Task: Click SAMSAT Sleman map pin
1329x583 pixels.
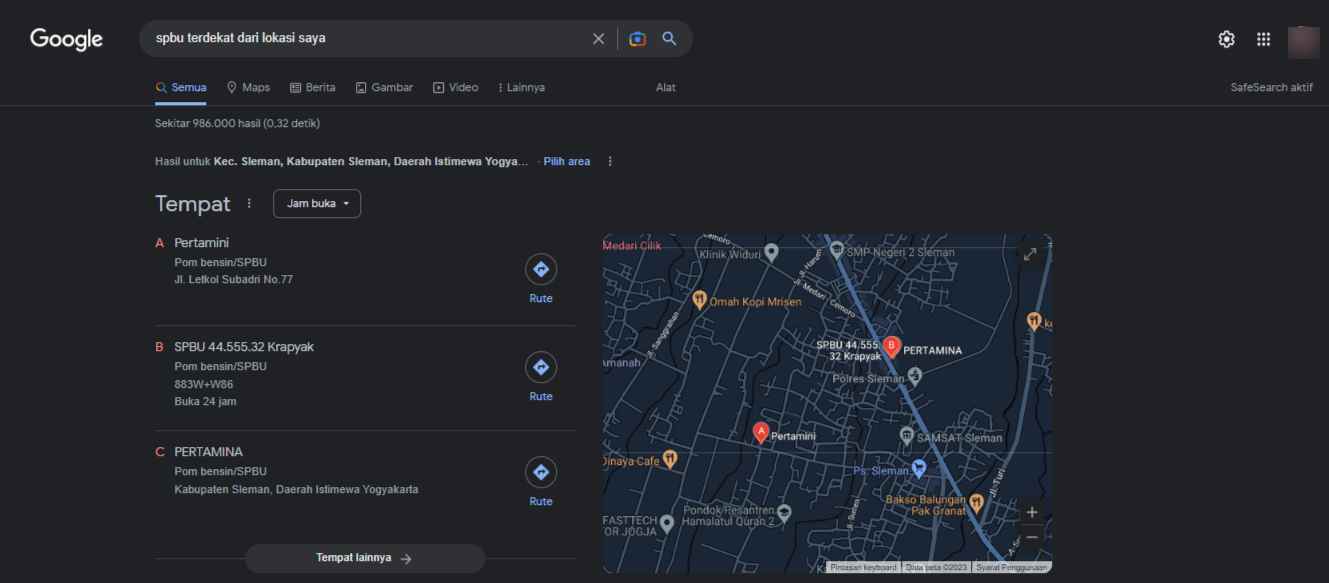Action: pos(906,435)
